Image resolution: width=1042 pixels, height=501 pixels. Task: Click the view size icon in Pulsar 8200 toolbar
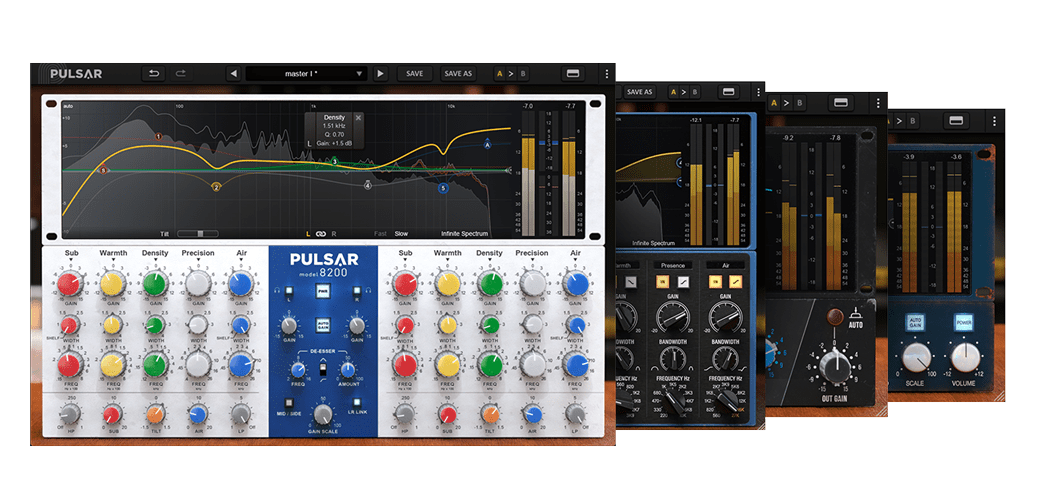(572, 74)
